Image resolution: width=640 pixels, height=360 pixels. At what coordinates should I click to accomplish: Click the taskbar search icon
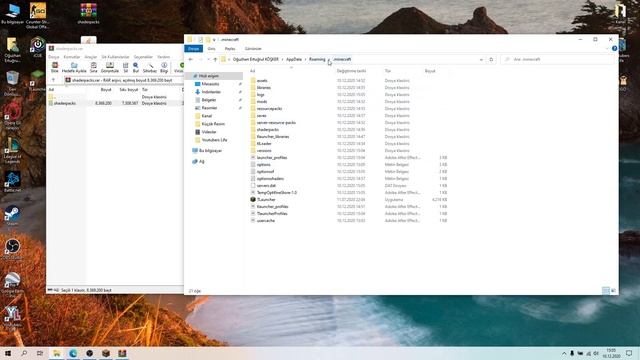coord(24,353)
